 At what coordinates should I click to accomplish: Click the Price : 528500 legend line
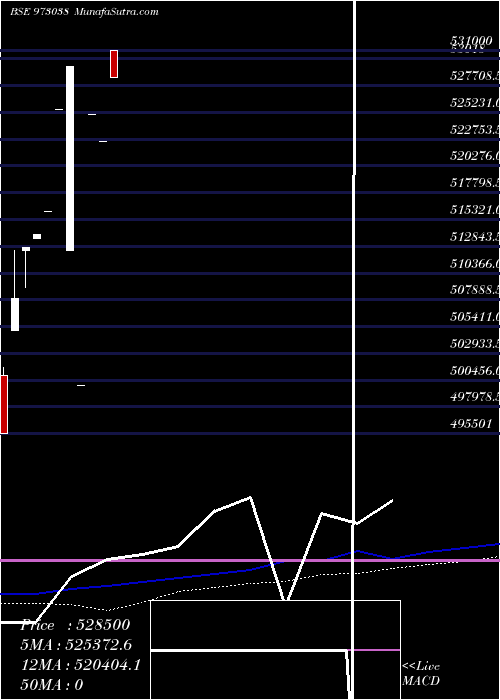(x=75, y=625)
